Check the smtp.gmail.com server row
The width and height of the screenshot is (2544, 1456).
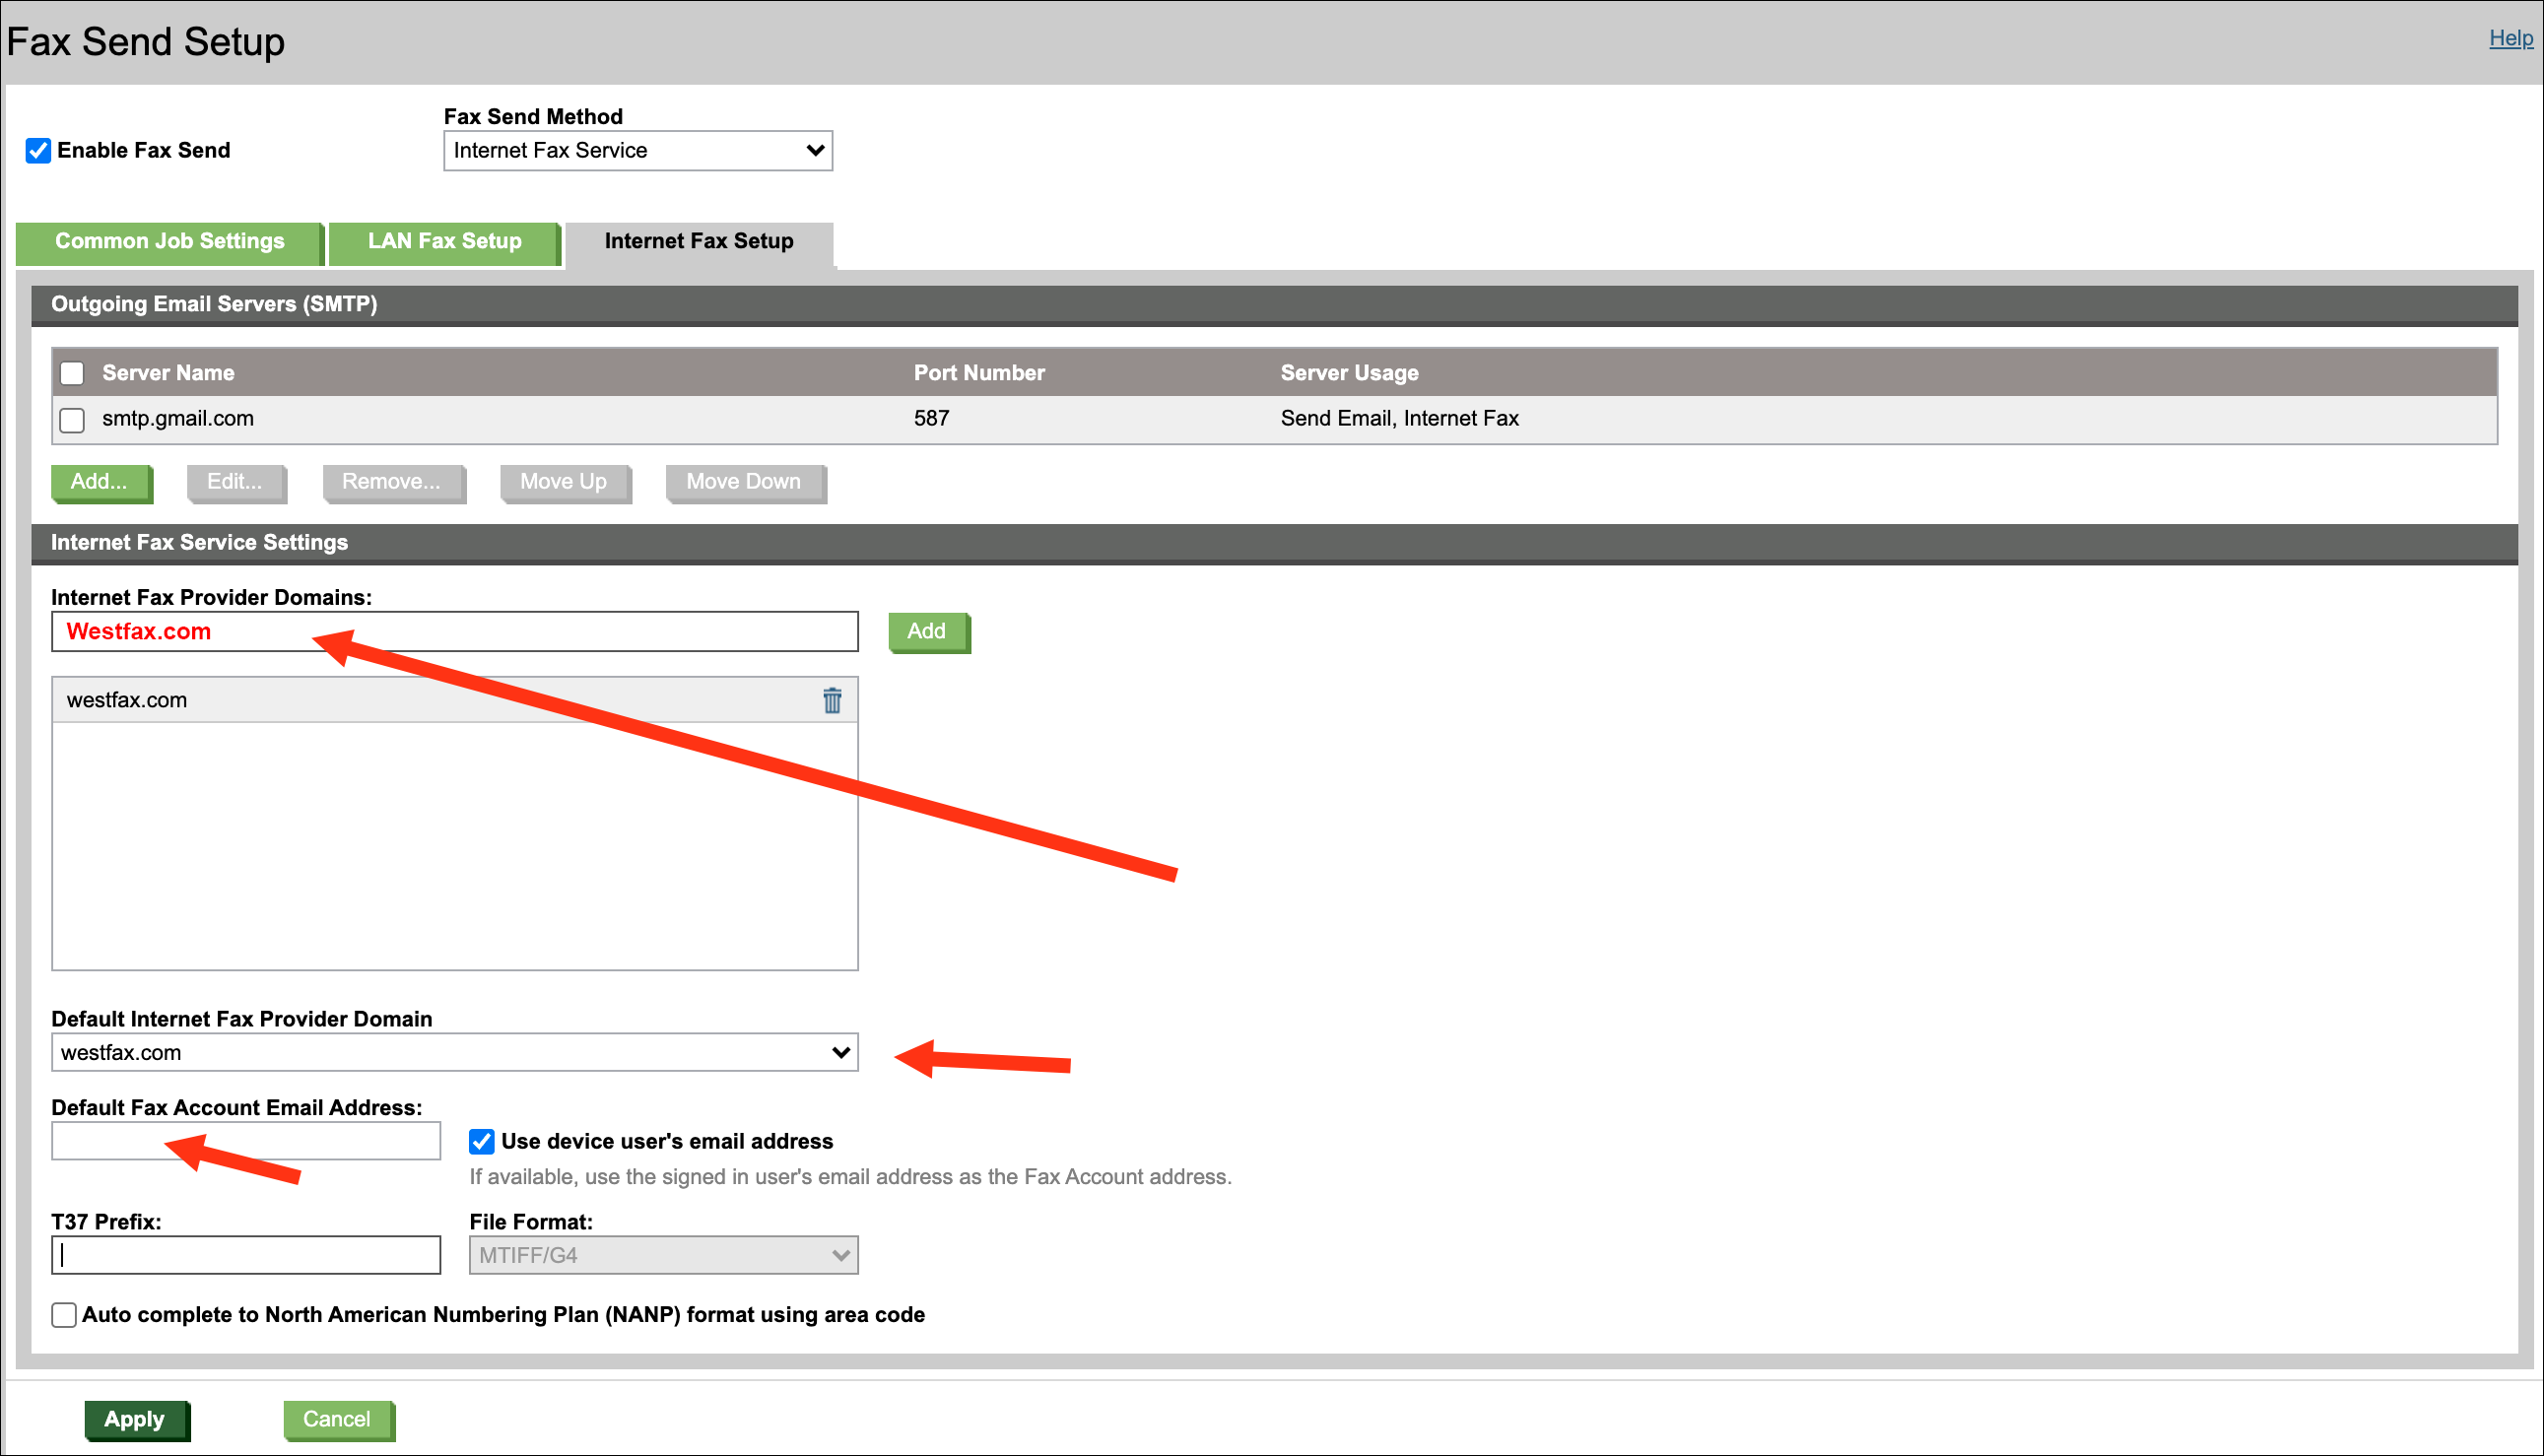(x=71, y=420)
